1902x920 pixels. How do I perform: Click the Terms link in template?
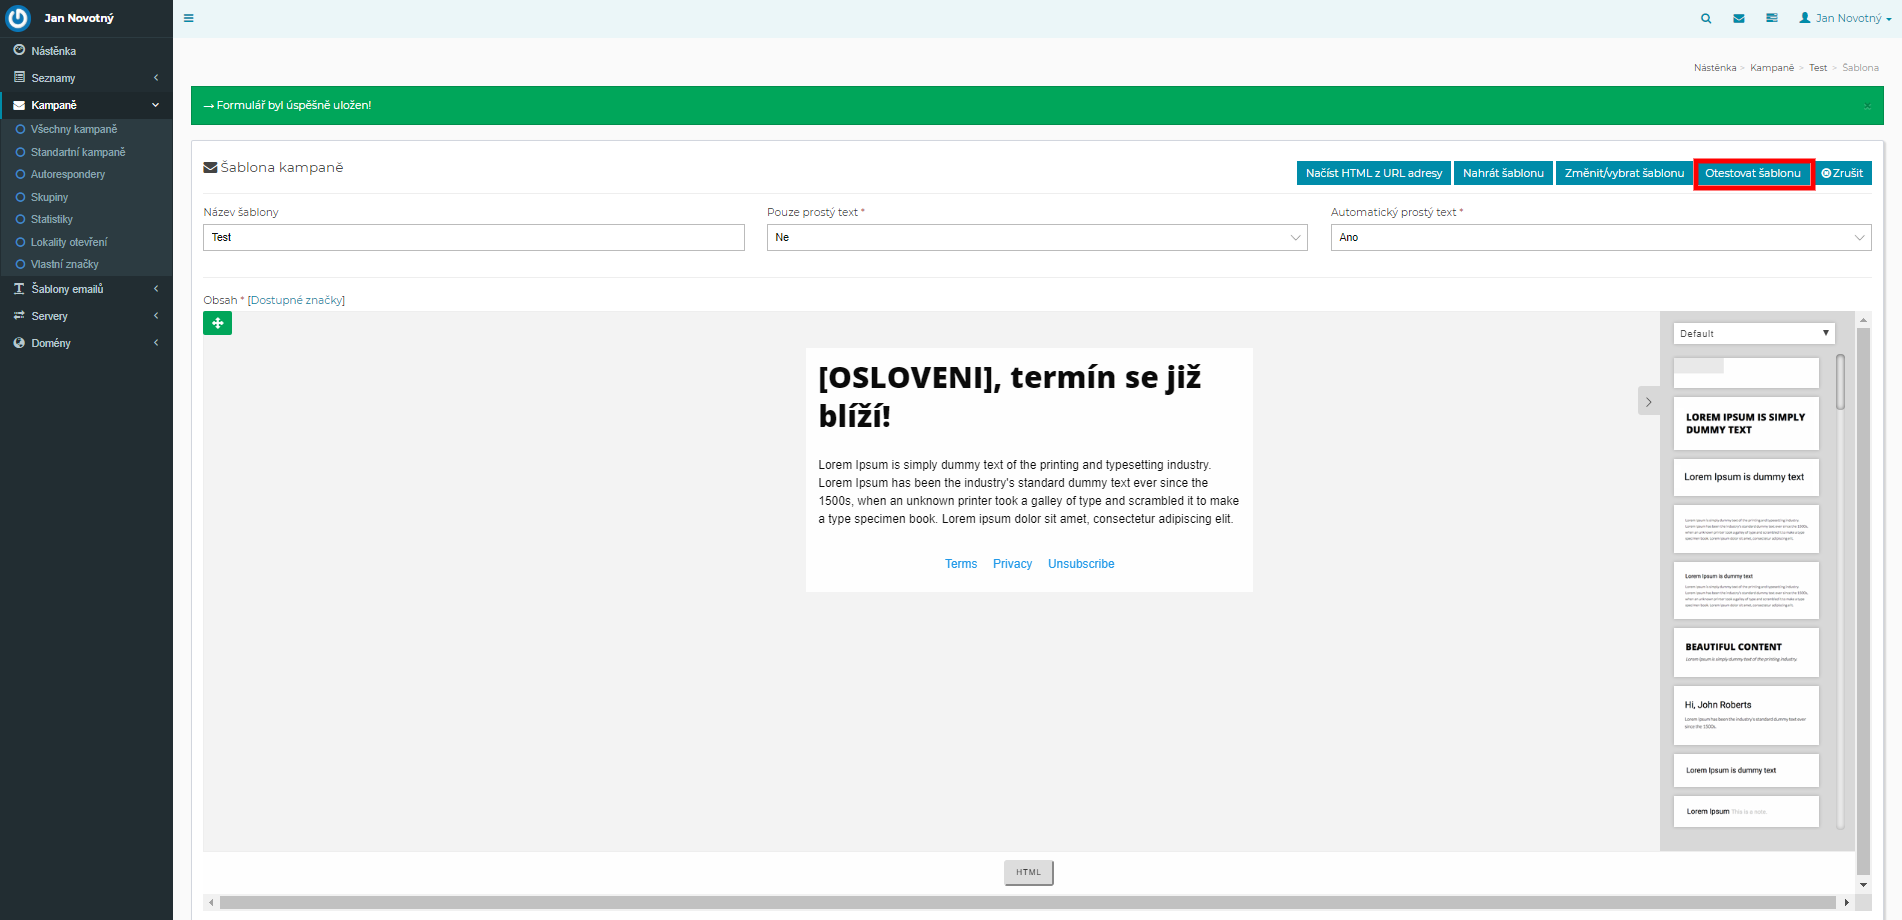[x=961, y=564]
